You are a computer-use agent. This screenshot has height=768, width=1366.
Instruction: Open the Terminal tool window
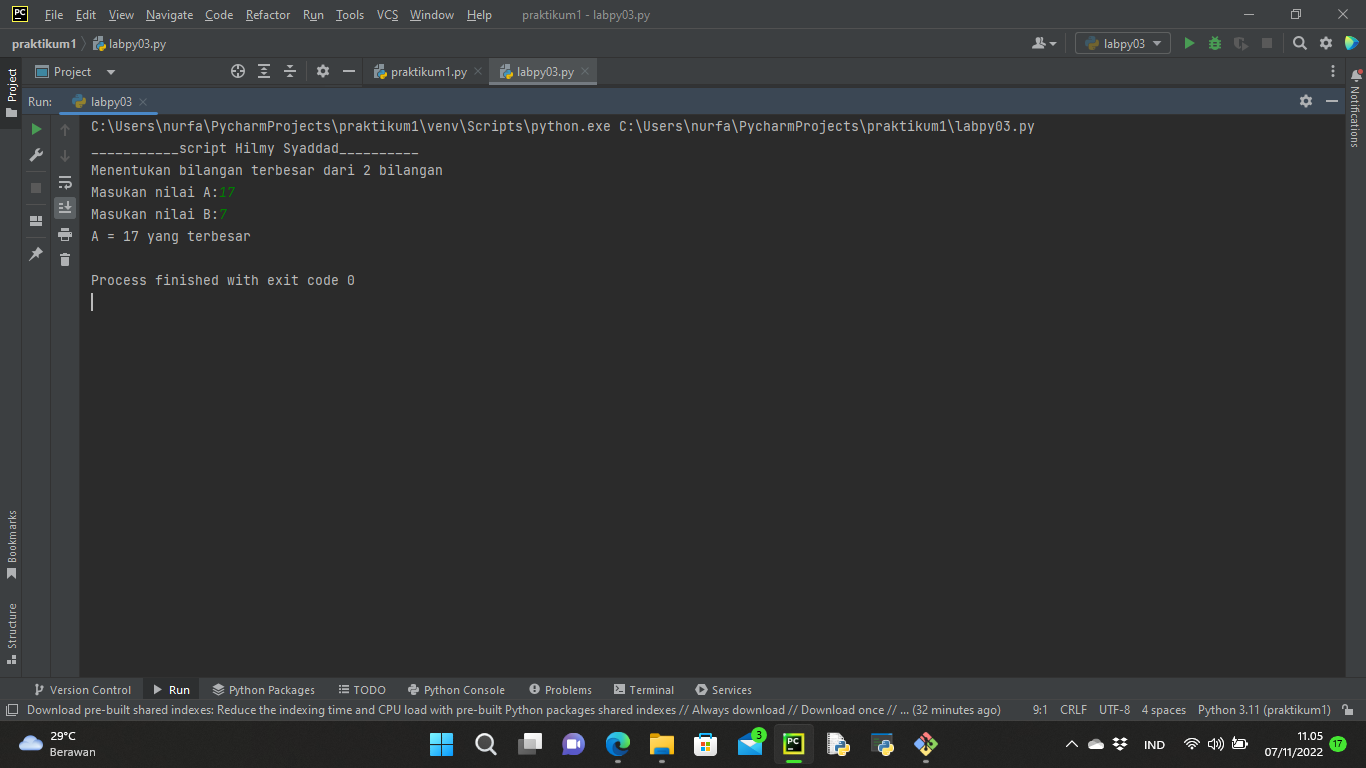click(x=644, y=689)
